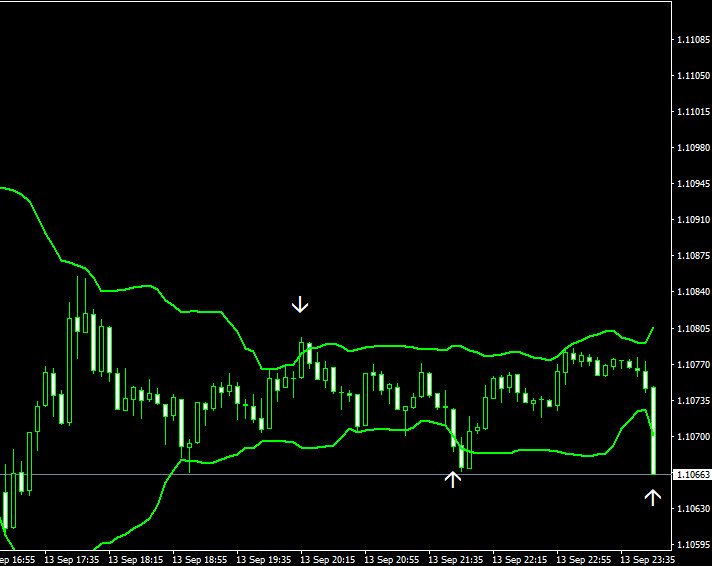Click the 1.10840 price scale label
This screenshot has width=712, height=566.
click(693, 292)
